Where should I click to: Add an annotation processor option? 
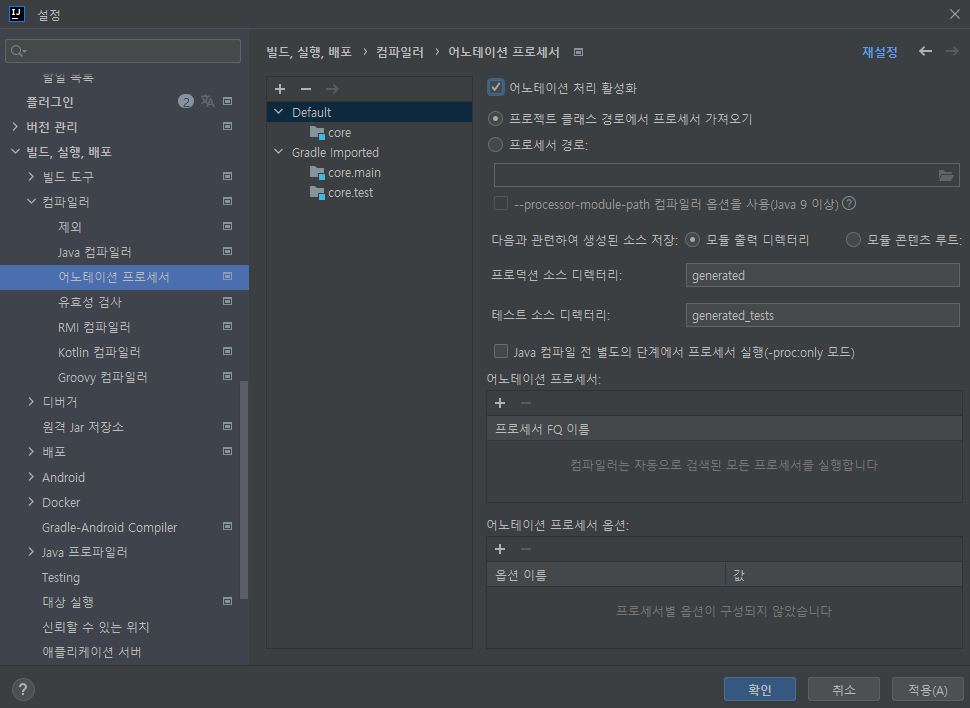pos(500,550)
